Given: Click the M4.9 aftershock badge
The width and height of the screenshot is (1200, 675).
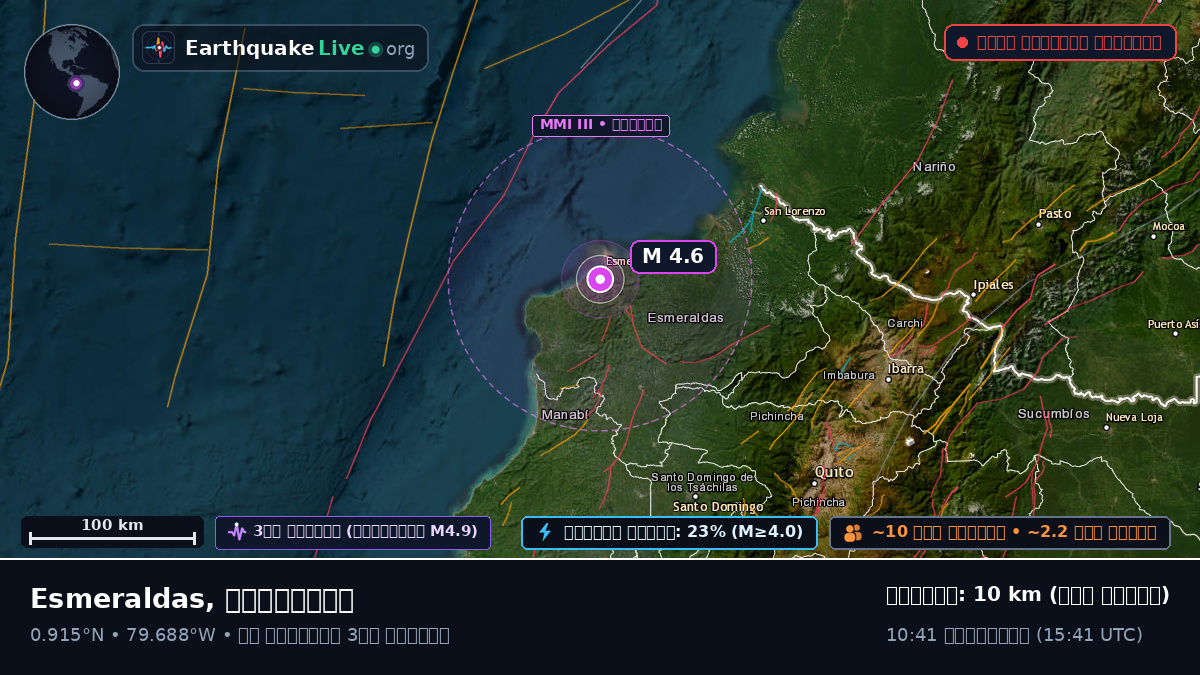Looking at the screenshot, I should tap(353, 533).
